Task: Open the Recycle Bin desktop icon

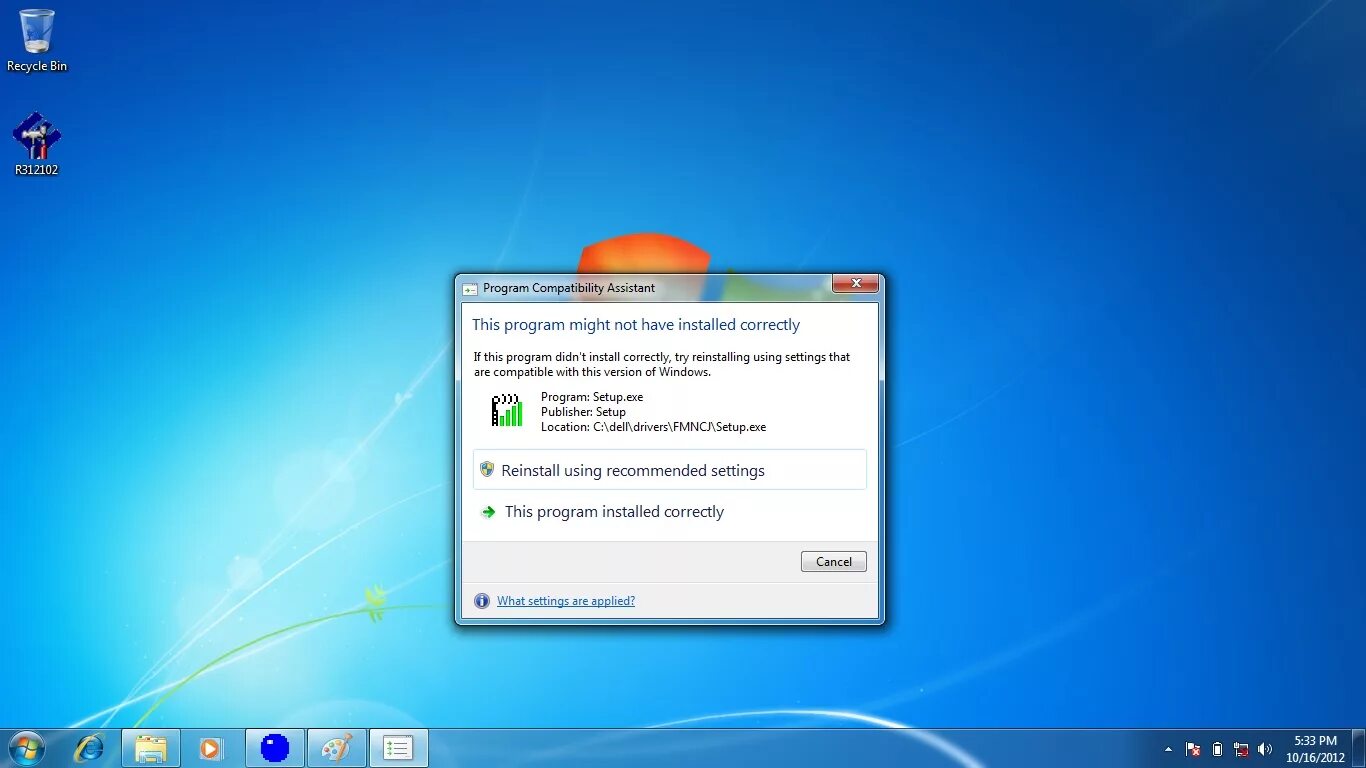Action: 37,40
